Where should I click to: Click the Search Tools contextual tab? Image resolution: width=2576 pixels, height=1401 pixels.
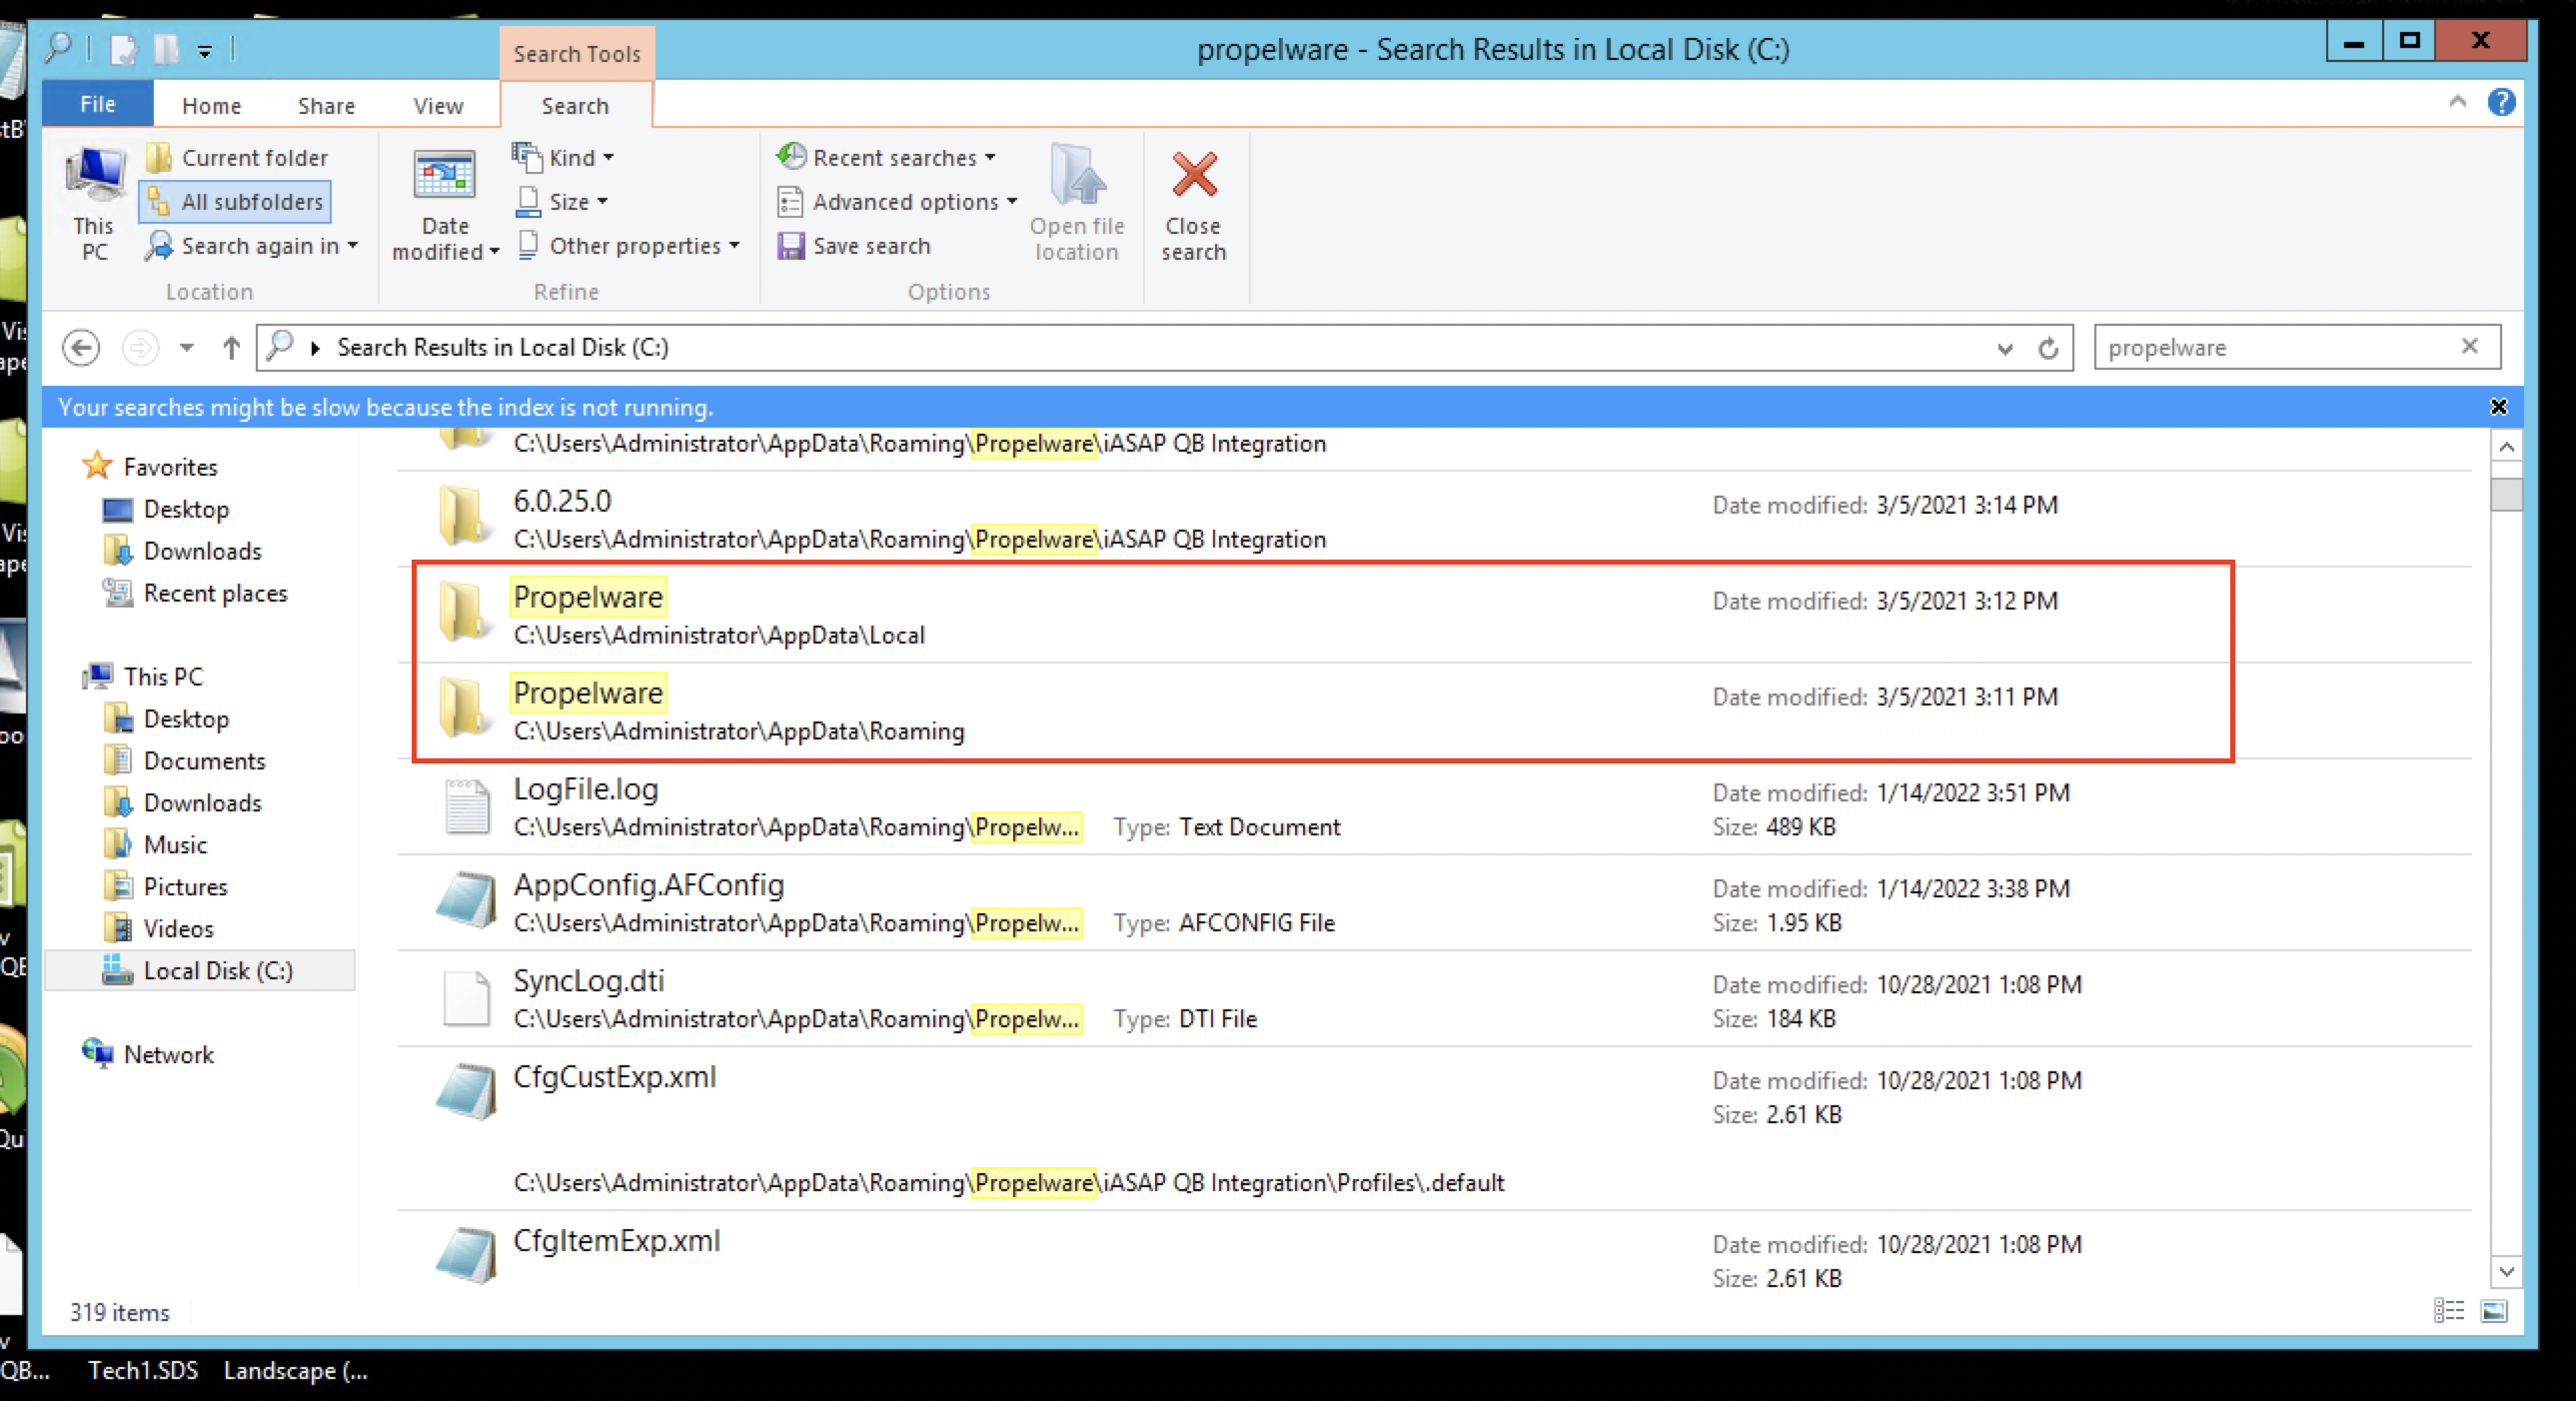(577, 53)
